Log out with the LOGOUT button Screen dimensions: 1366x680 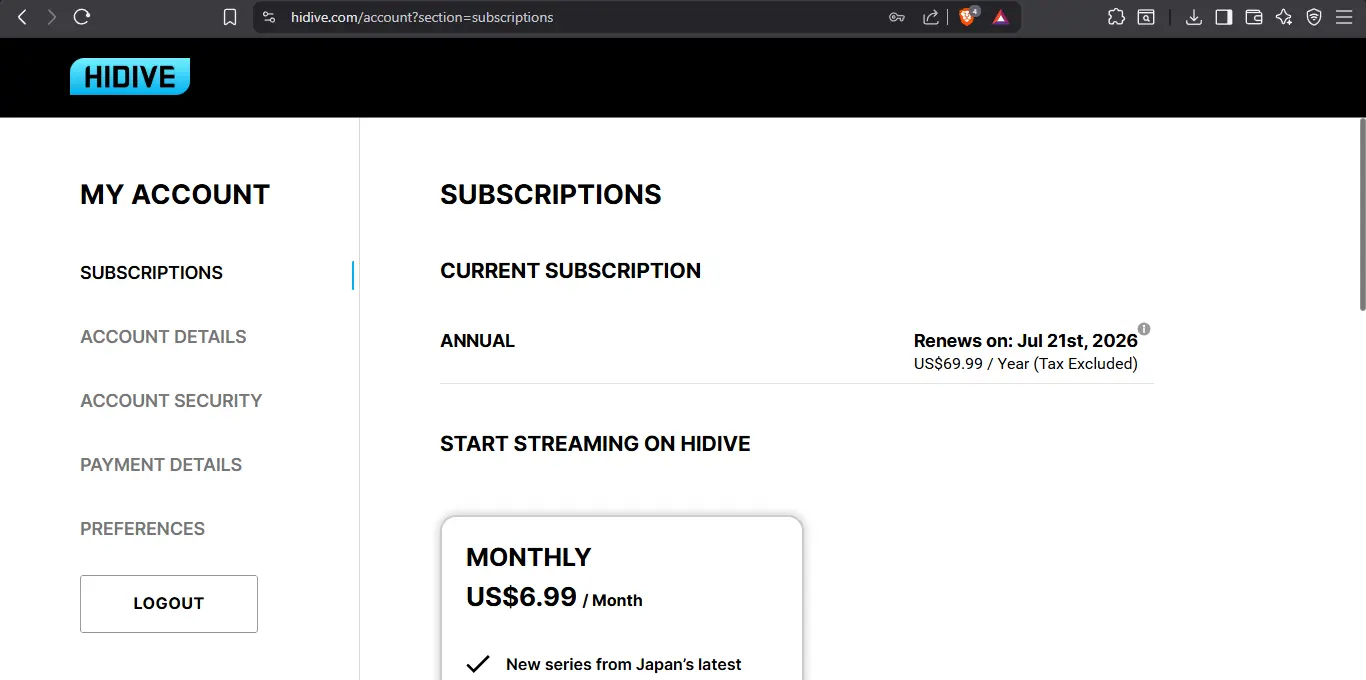[169, 604]
